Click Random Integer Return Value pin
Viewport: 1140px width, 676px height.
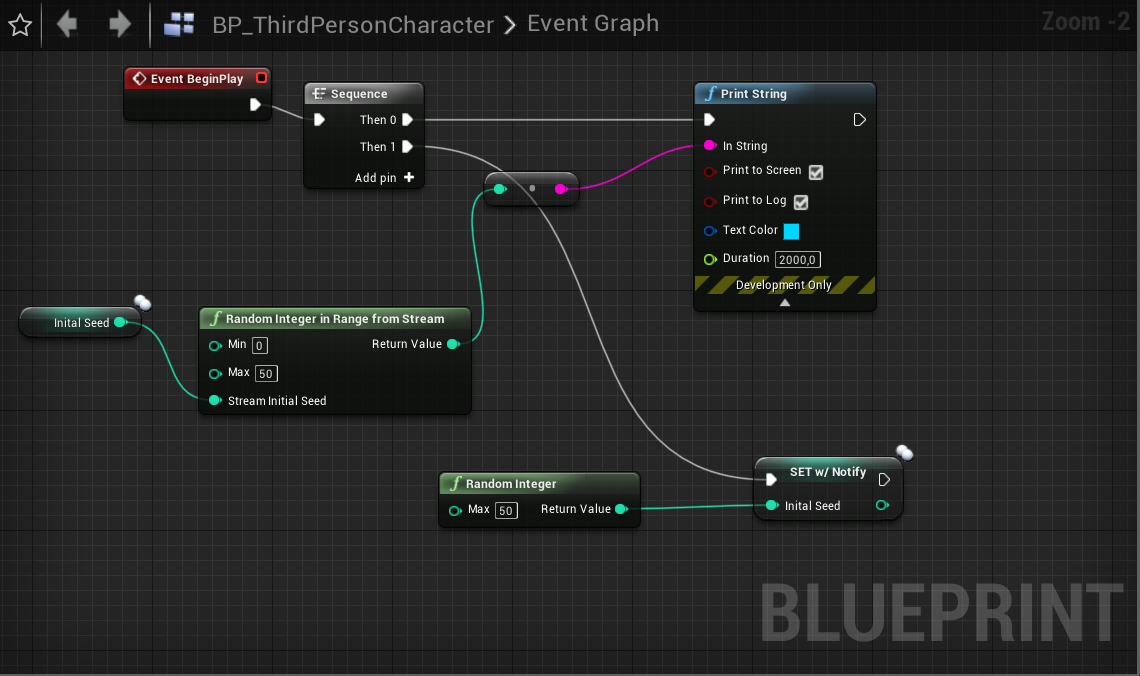point(622,509)
